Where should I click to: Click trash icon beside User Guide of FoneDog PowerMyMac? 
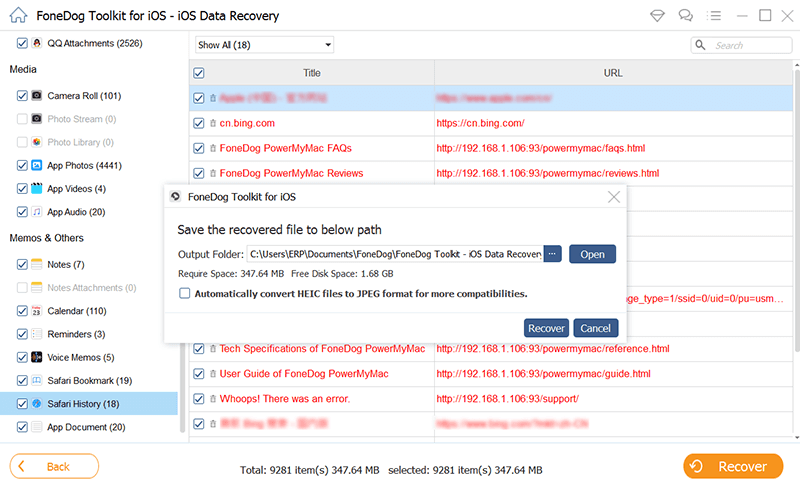click(x=213, y=374)
